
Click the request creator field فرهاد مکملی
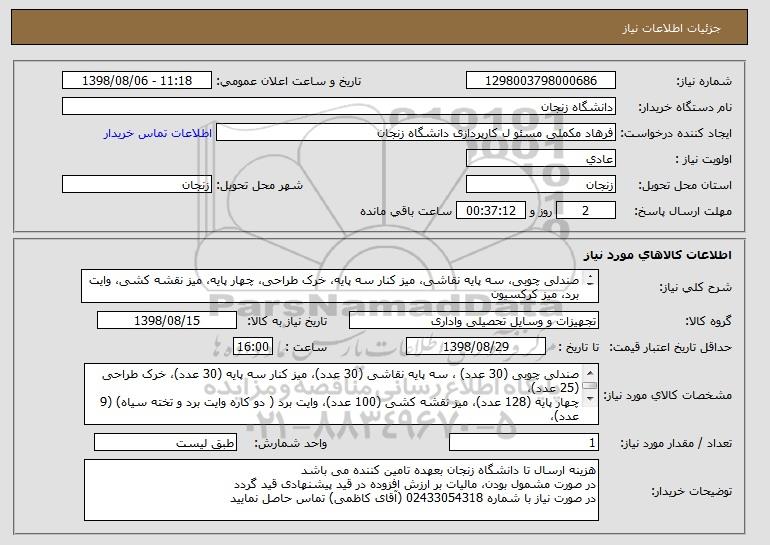[x=416, y=133]
